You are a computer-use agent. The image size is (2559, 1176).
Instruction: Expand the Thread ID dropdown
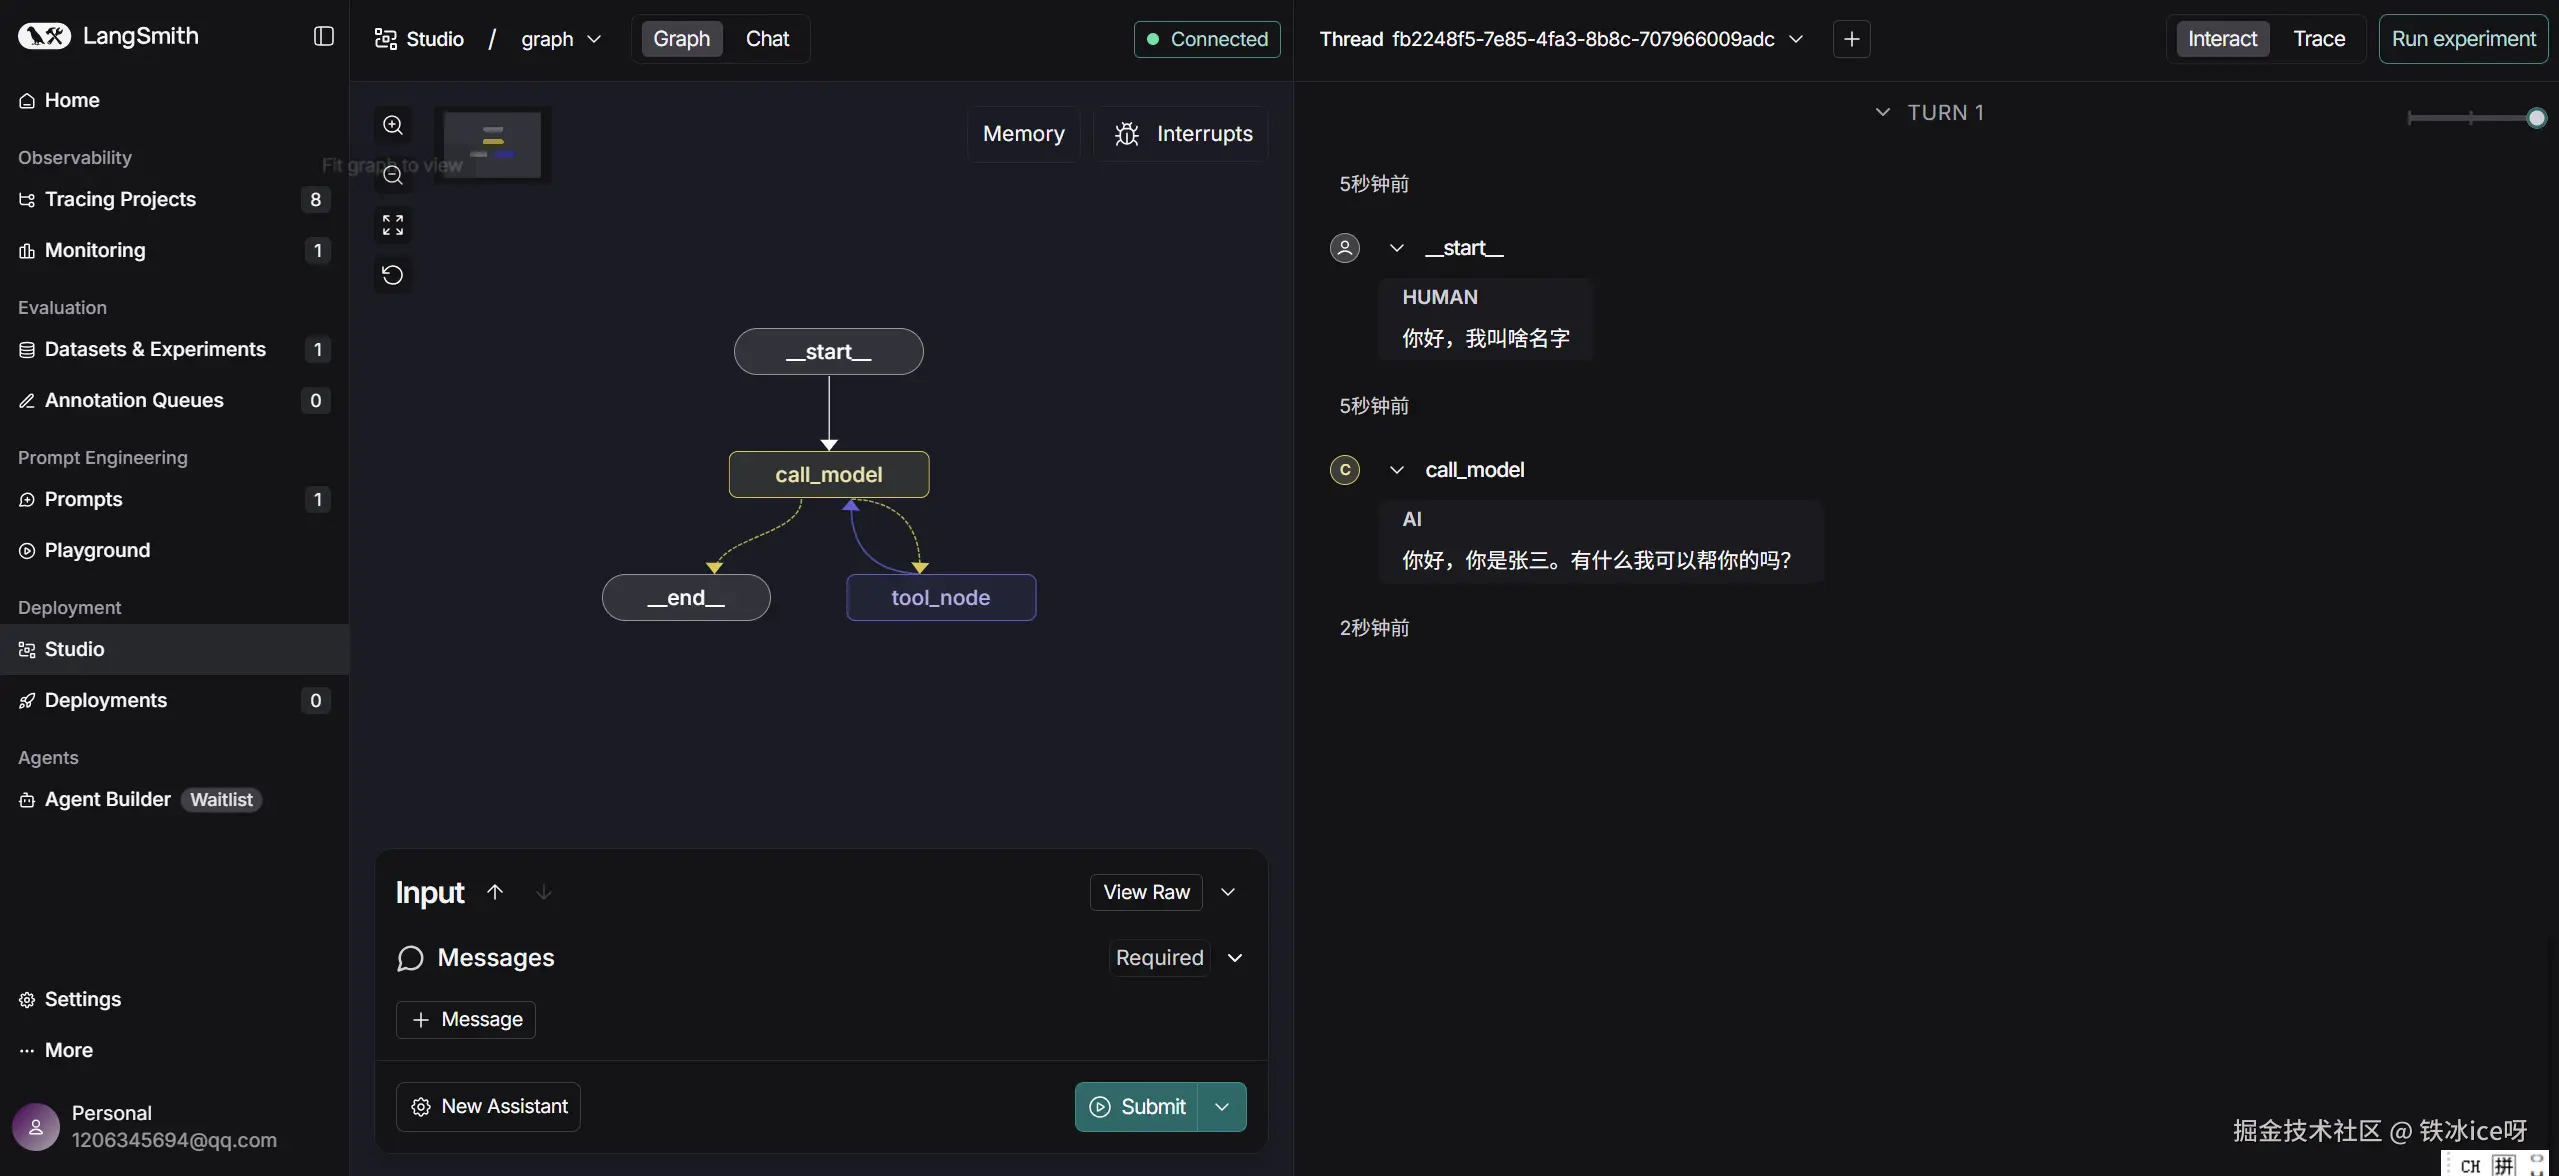coord(1796,39)
